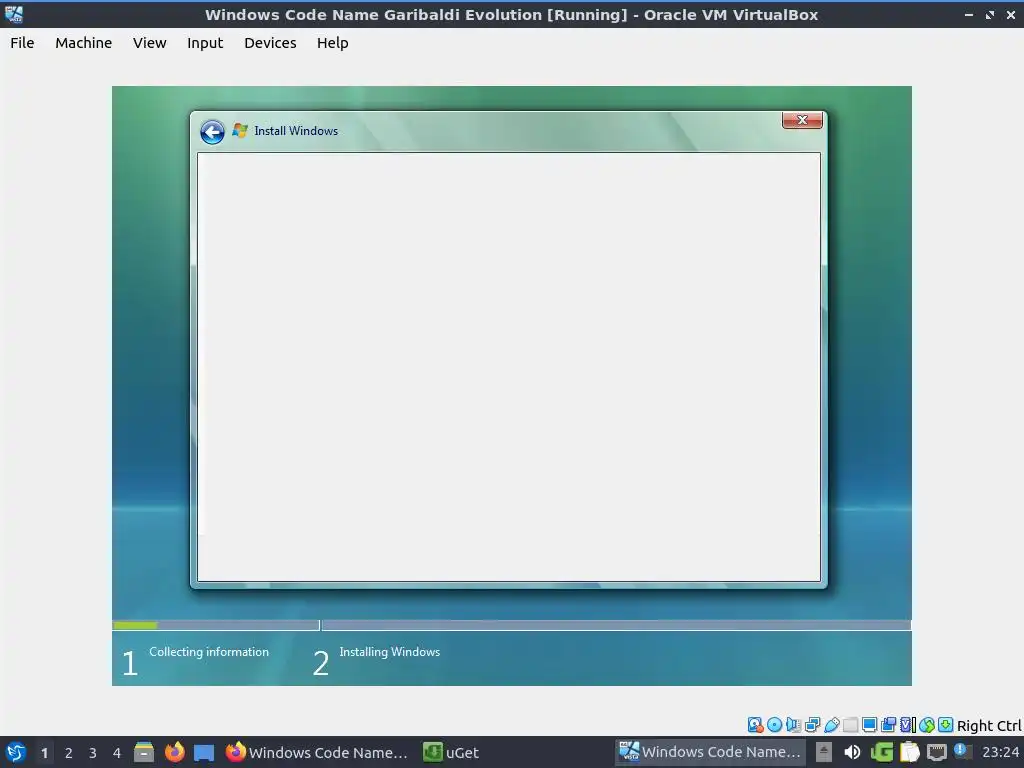Click the removable media eject tray icon
The width and height of the screenshot is (1024, 768).
click(824, 752)
